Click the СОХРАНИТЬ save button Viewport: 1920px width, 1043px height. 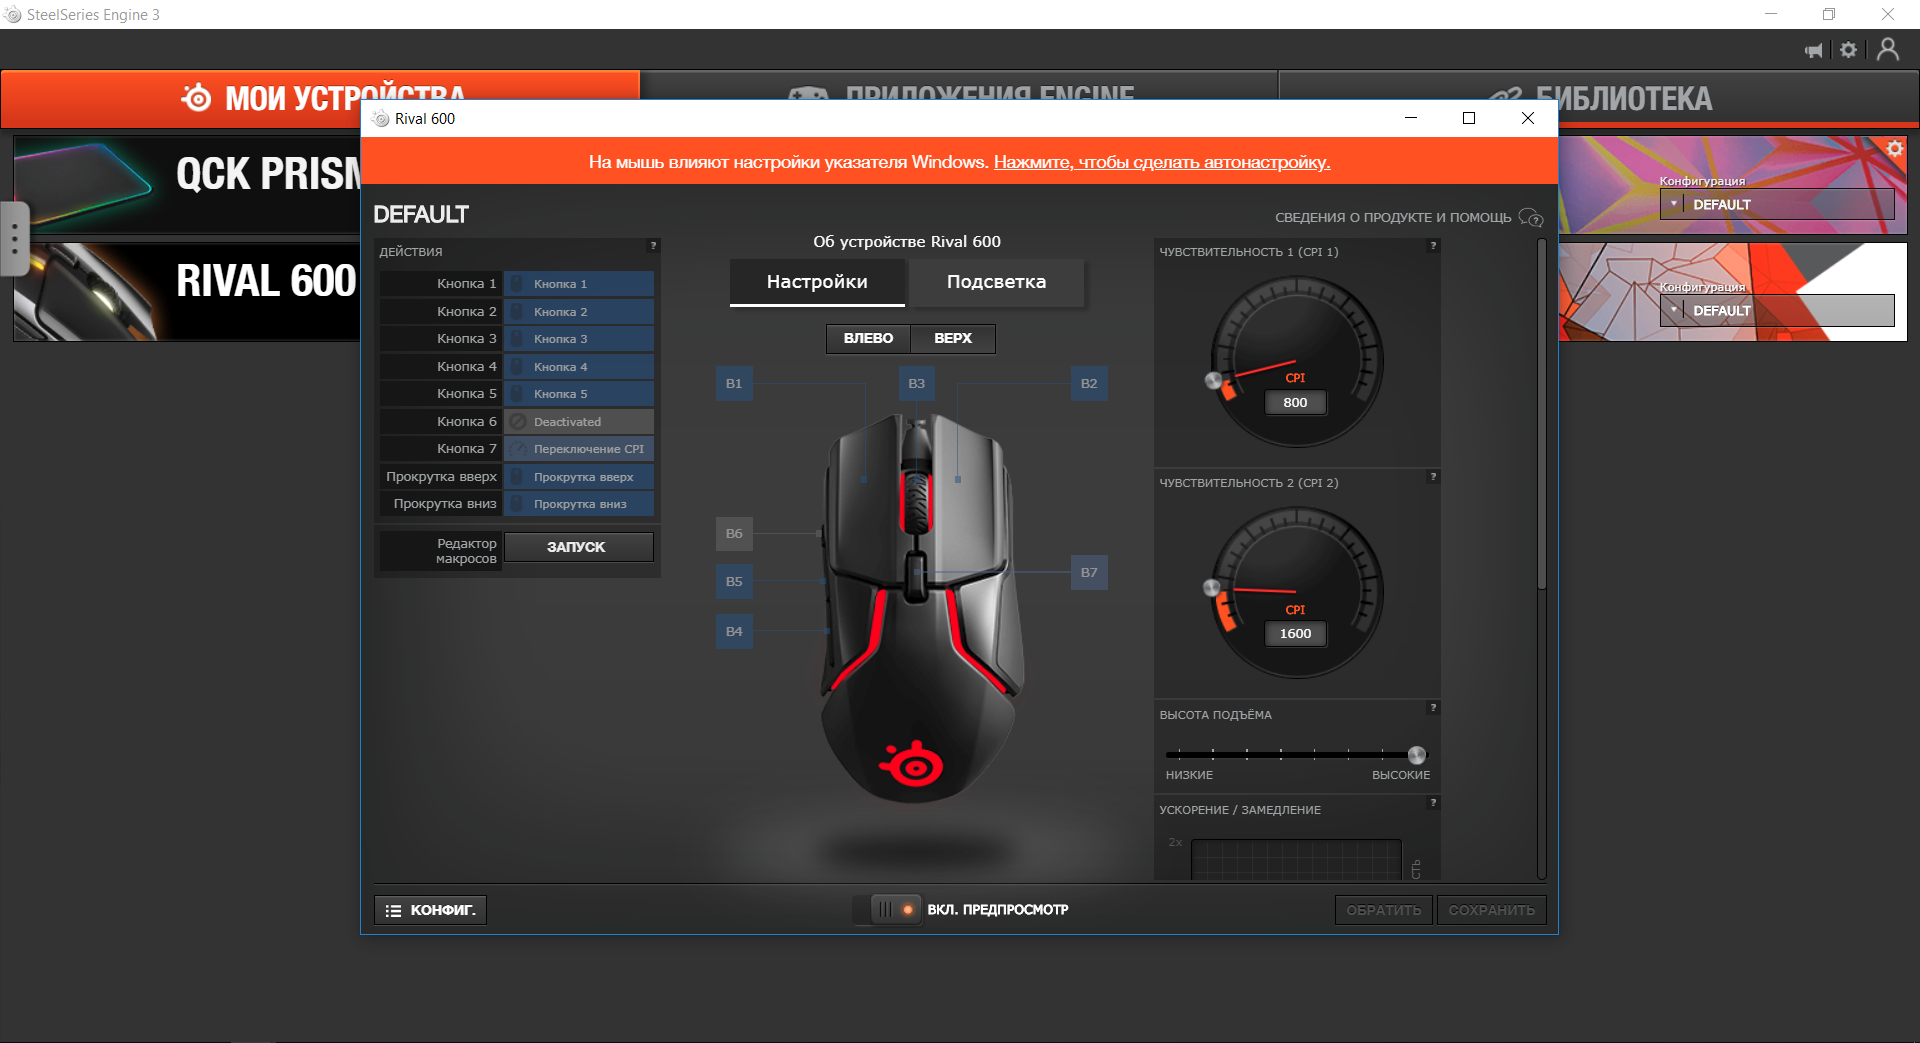coord(1492,910)
